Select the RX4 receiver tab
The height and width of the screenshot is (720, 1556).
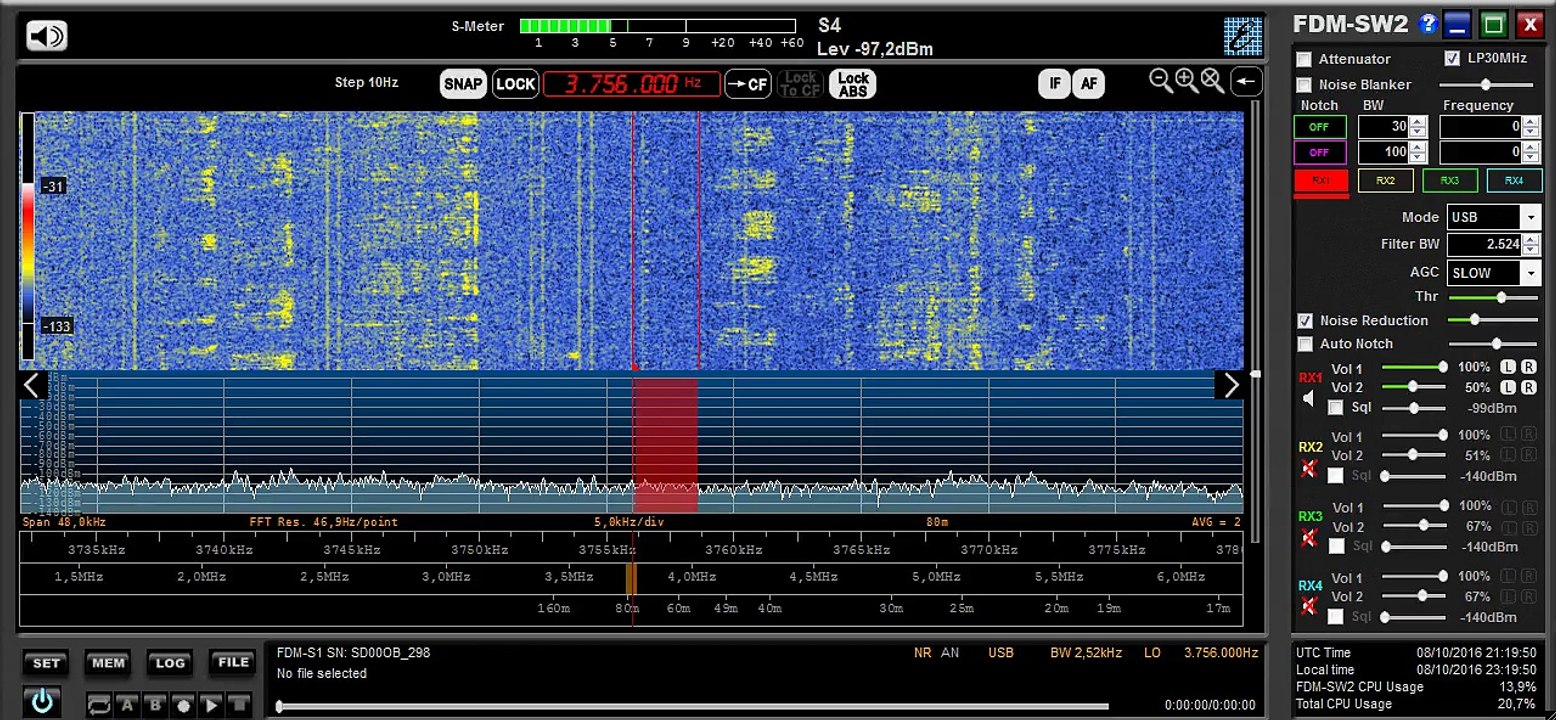coord(1514,181)
